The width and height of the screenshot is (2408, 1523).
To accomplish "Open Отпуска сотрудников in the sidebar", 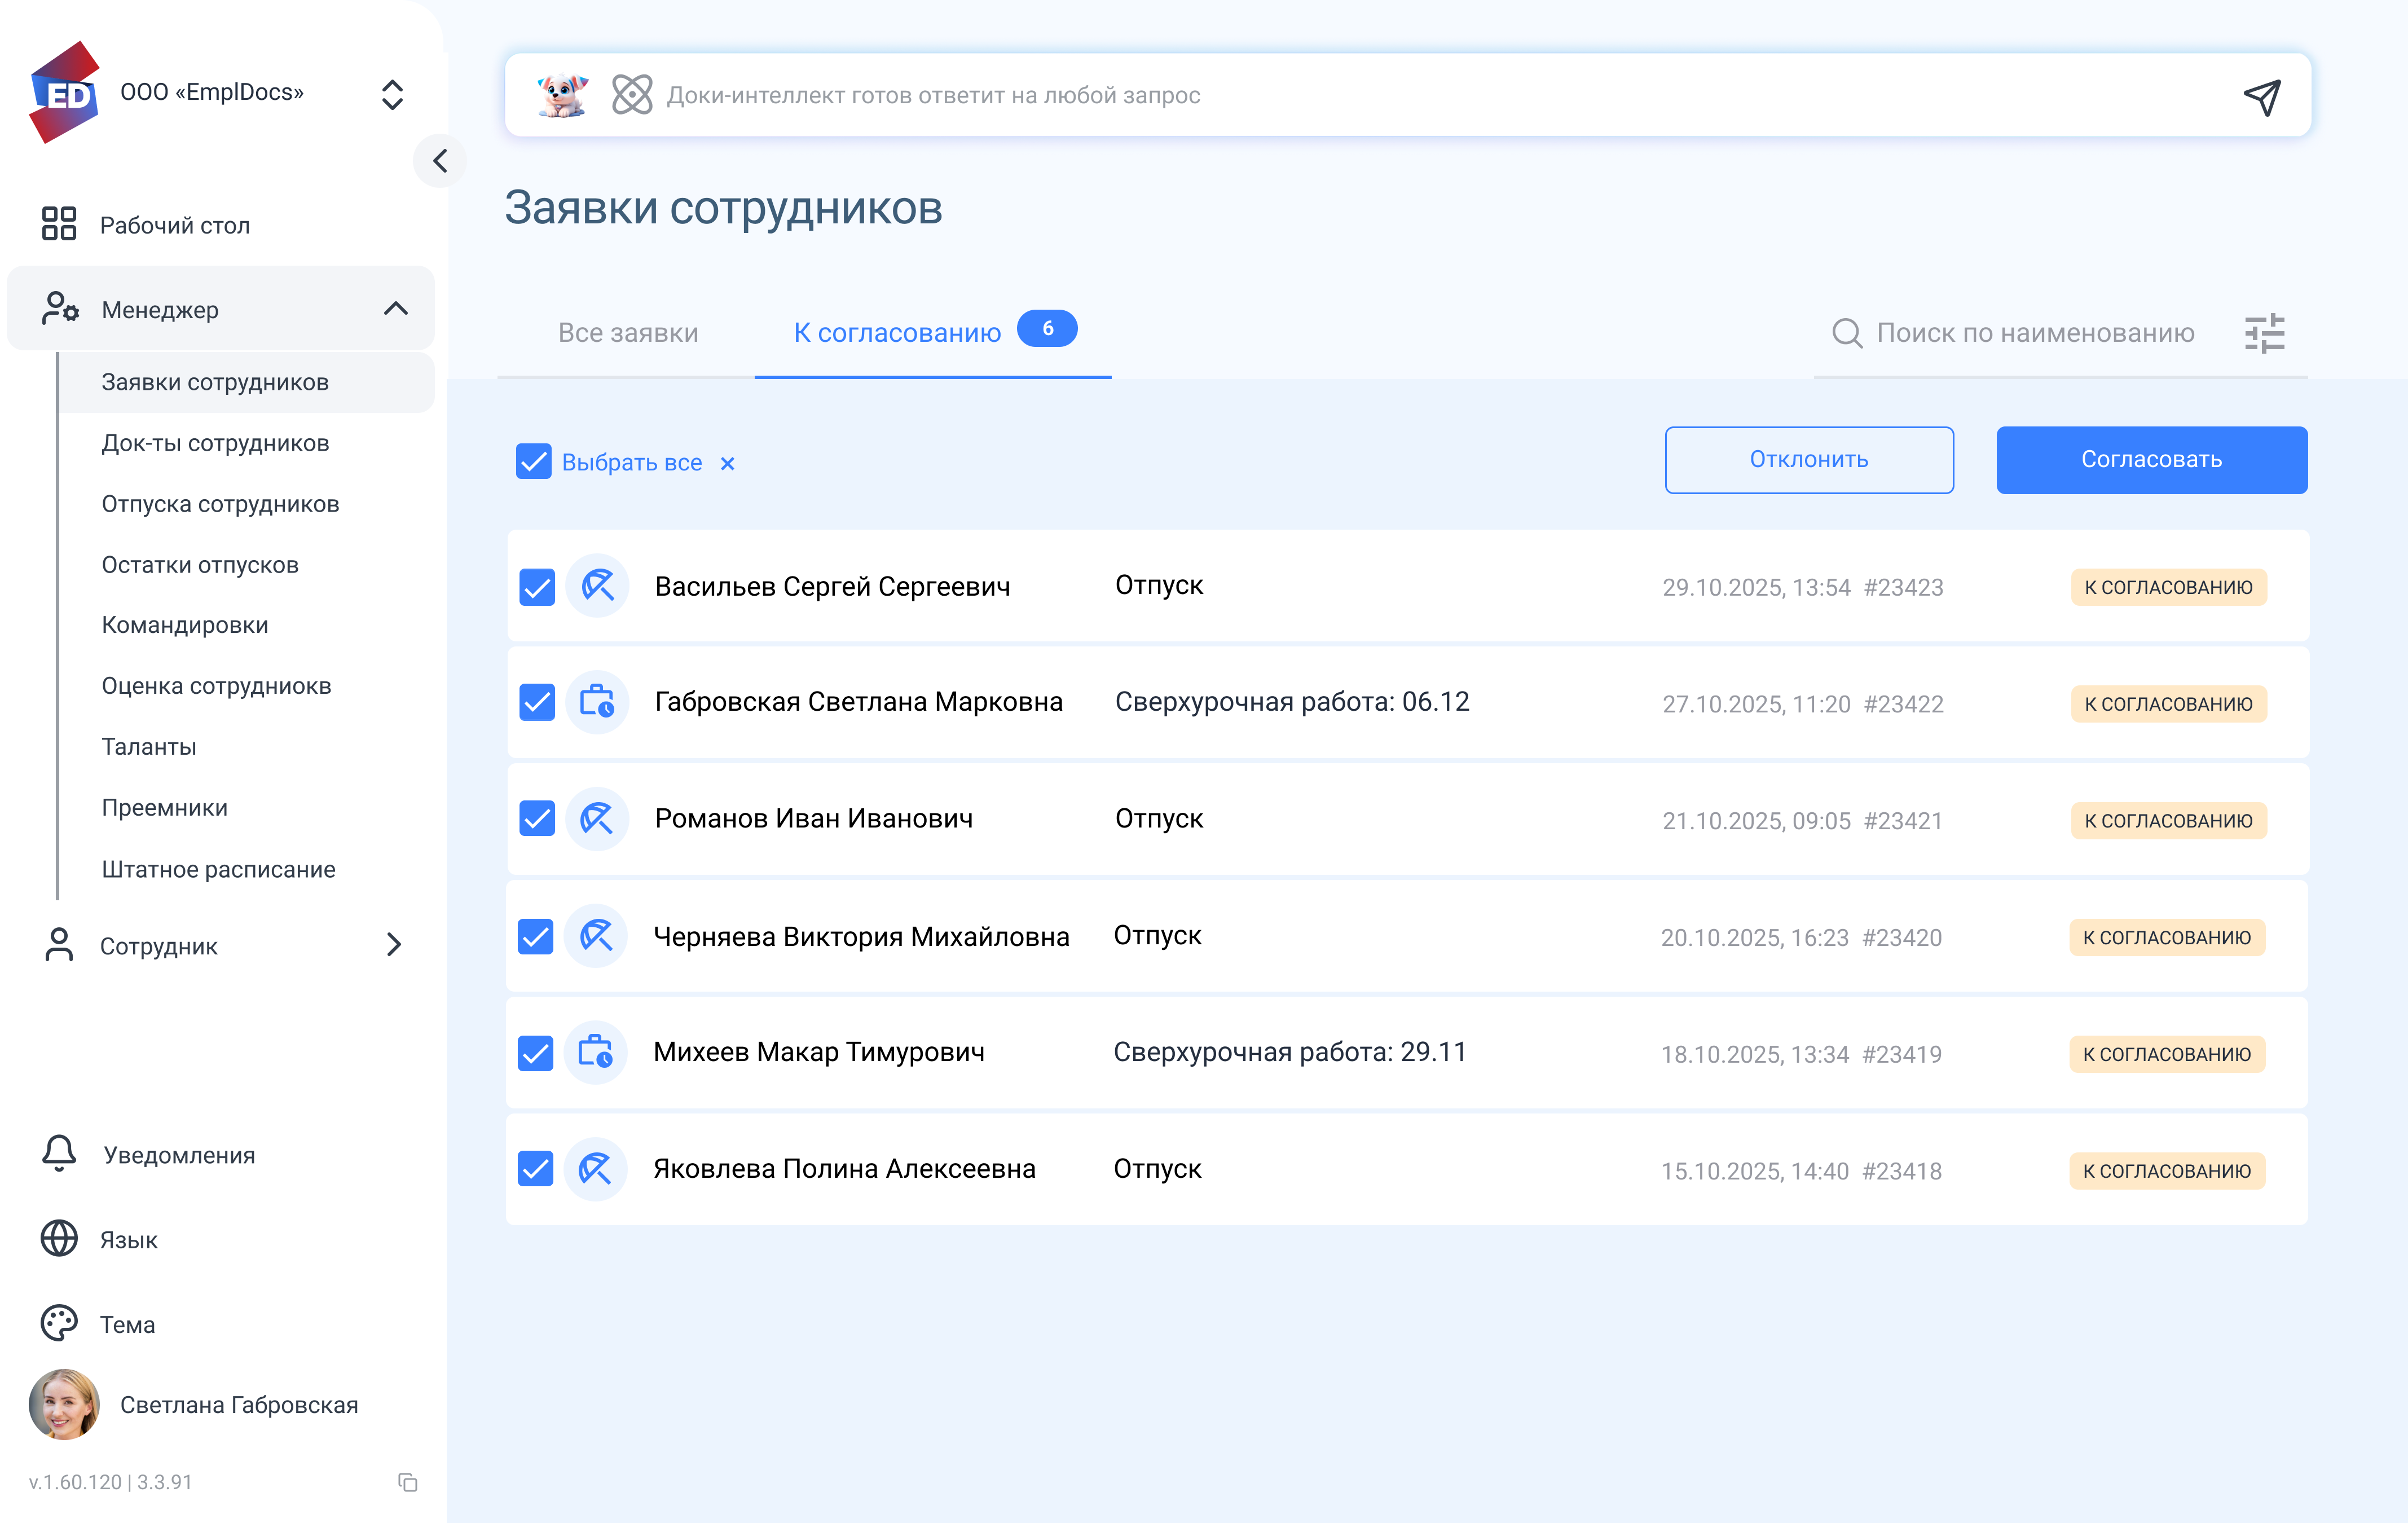I will click(x=220, y=504).
